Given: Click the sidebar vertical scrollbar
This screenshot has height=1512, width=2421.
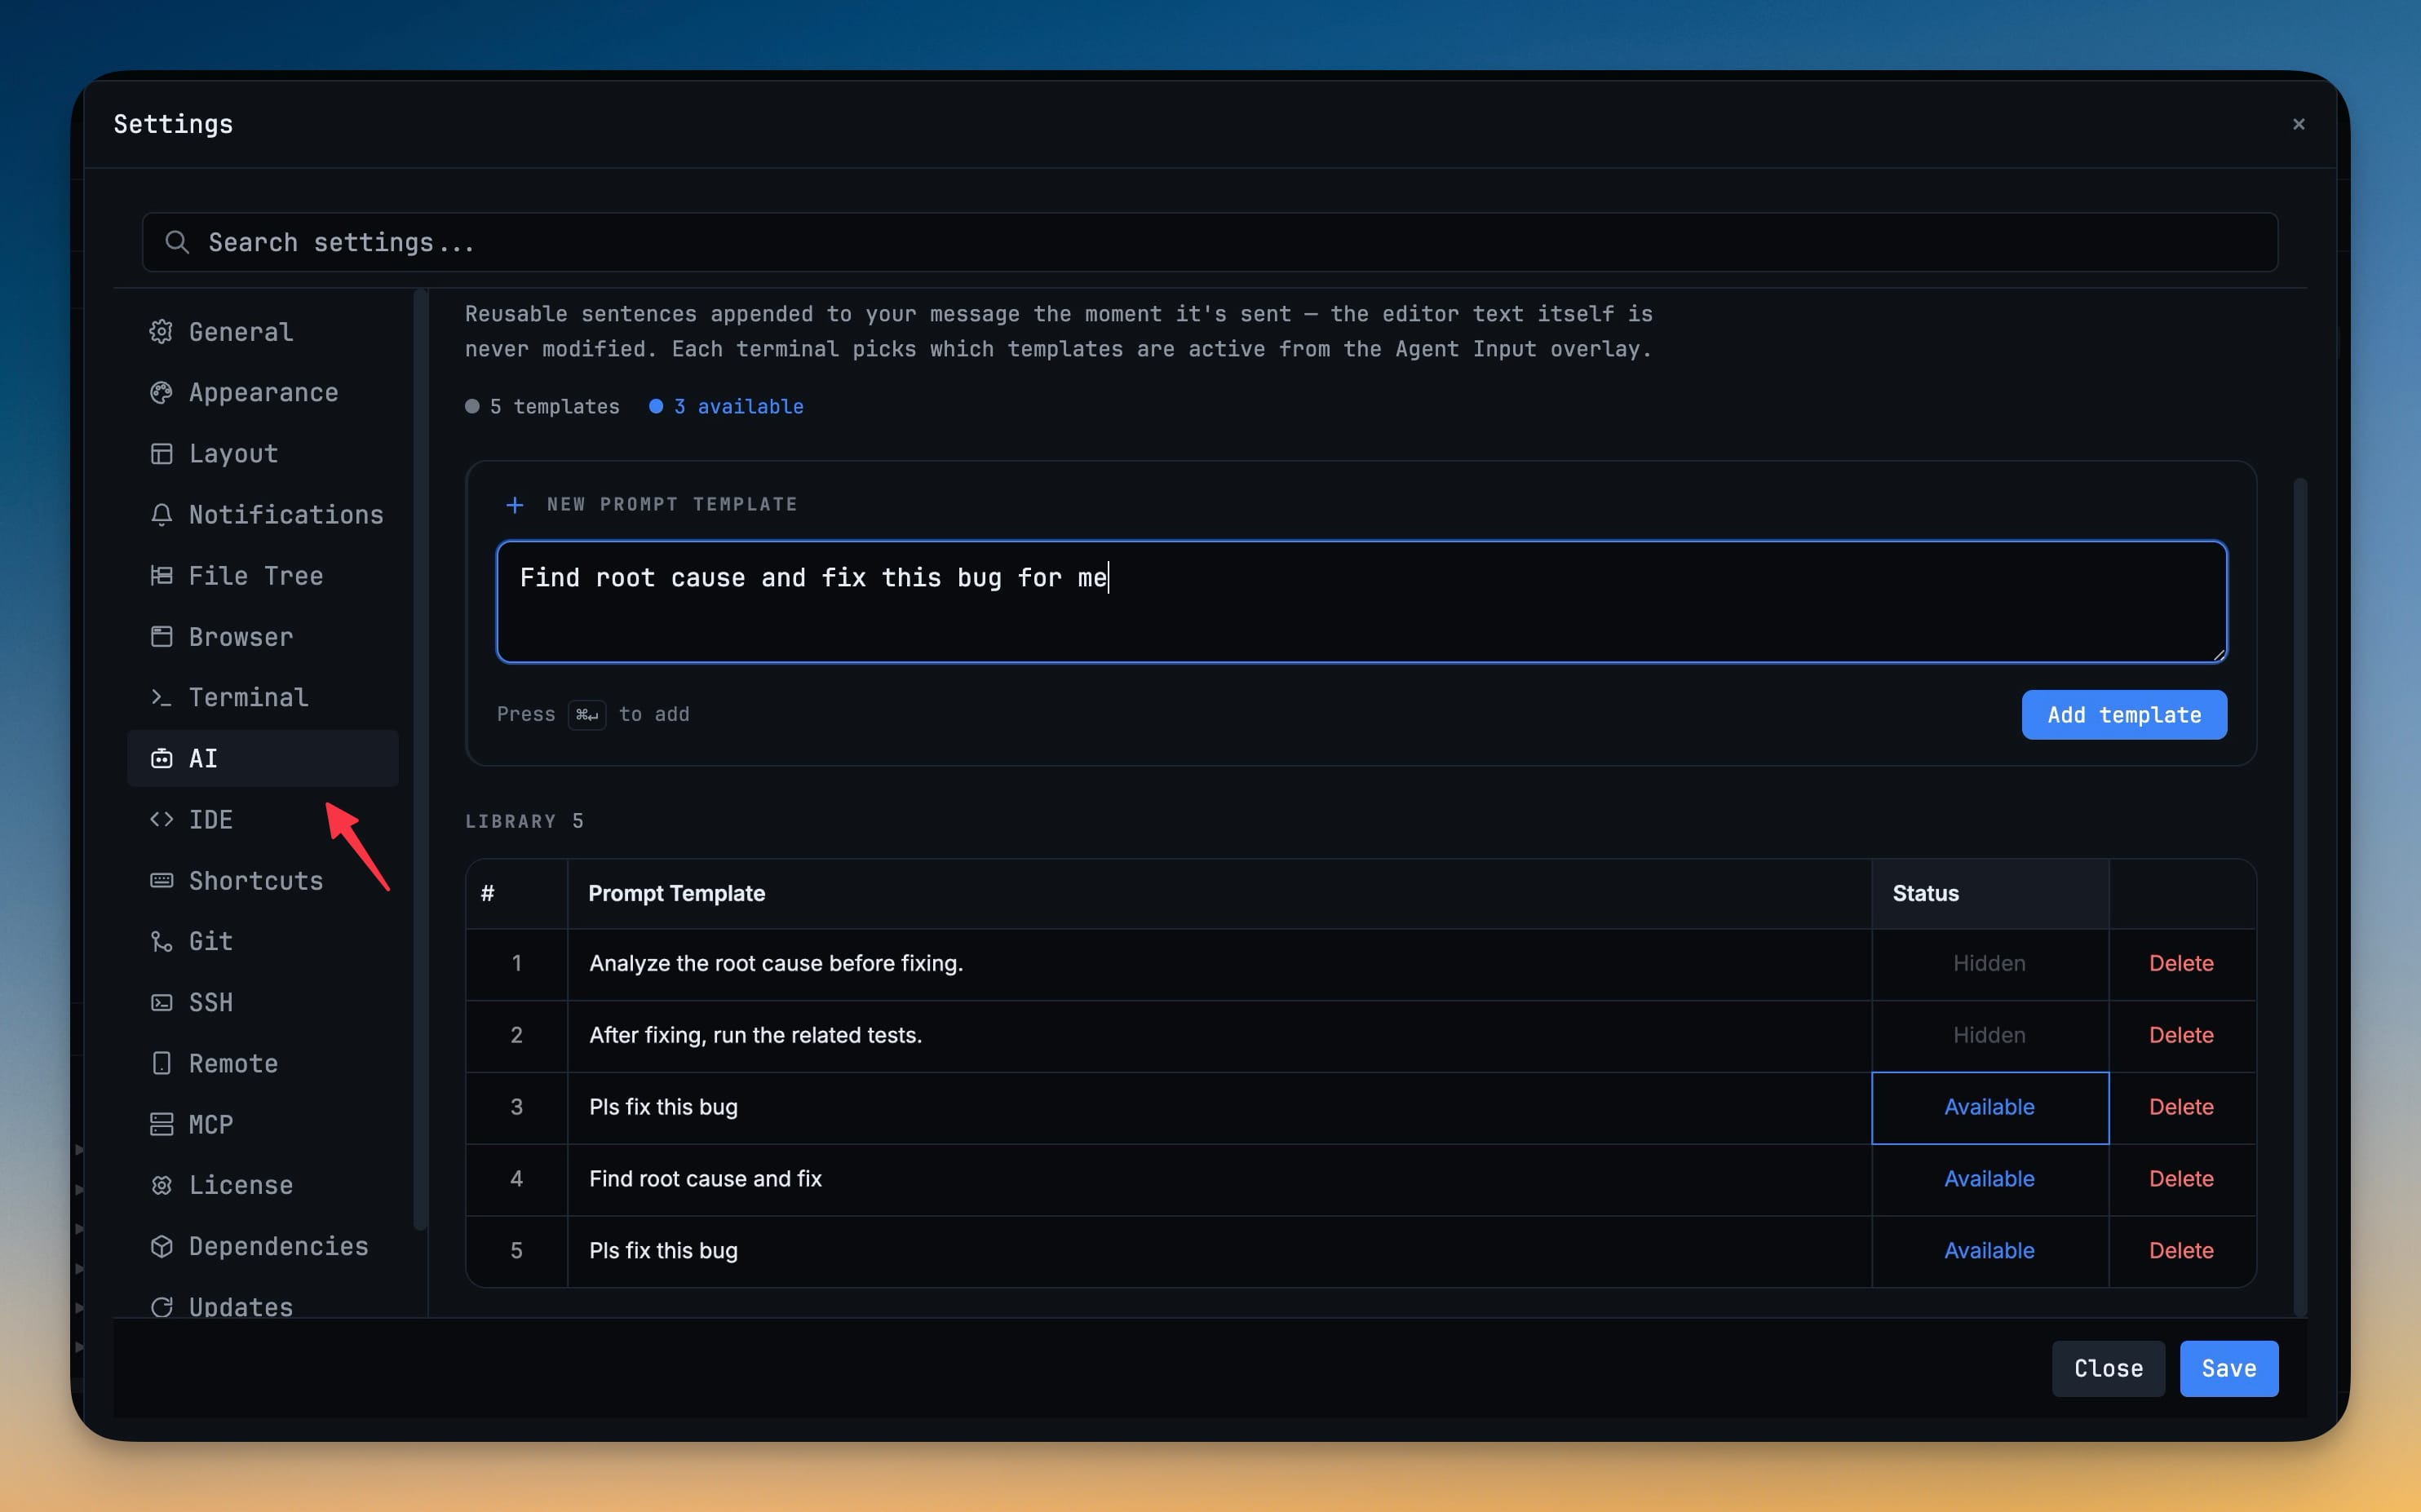Looking at the screenshot, I should click(x=420, y=760).
